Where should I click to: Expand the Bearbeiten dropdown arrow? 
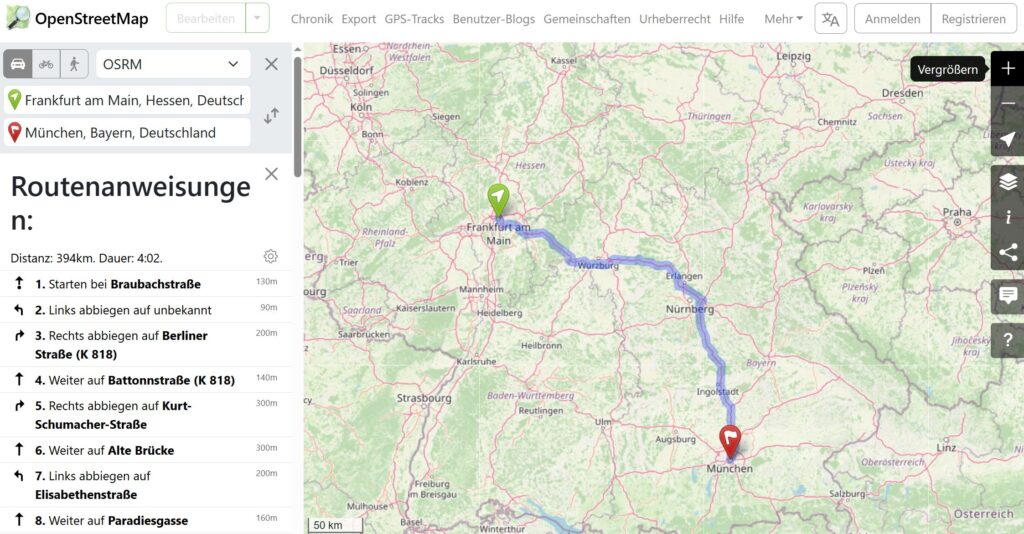pyautogui.click(x=257, y=18)
